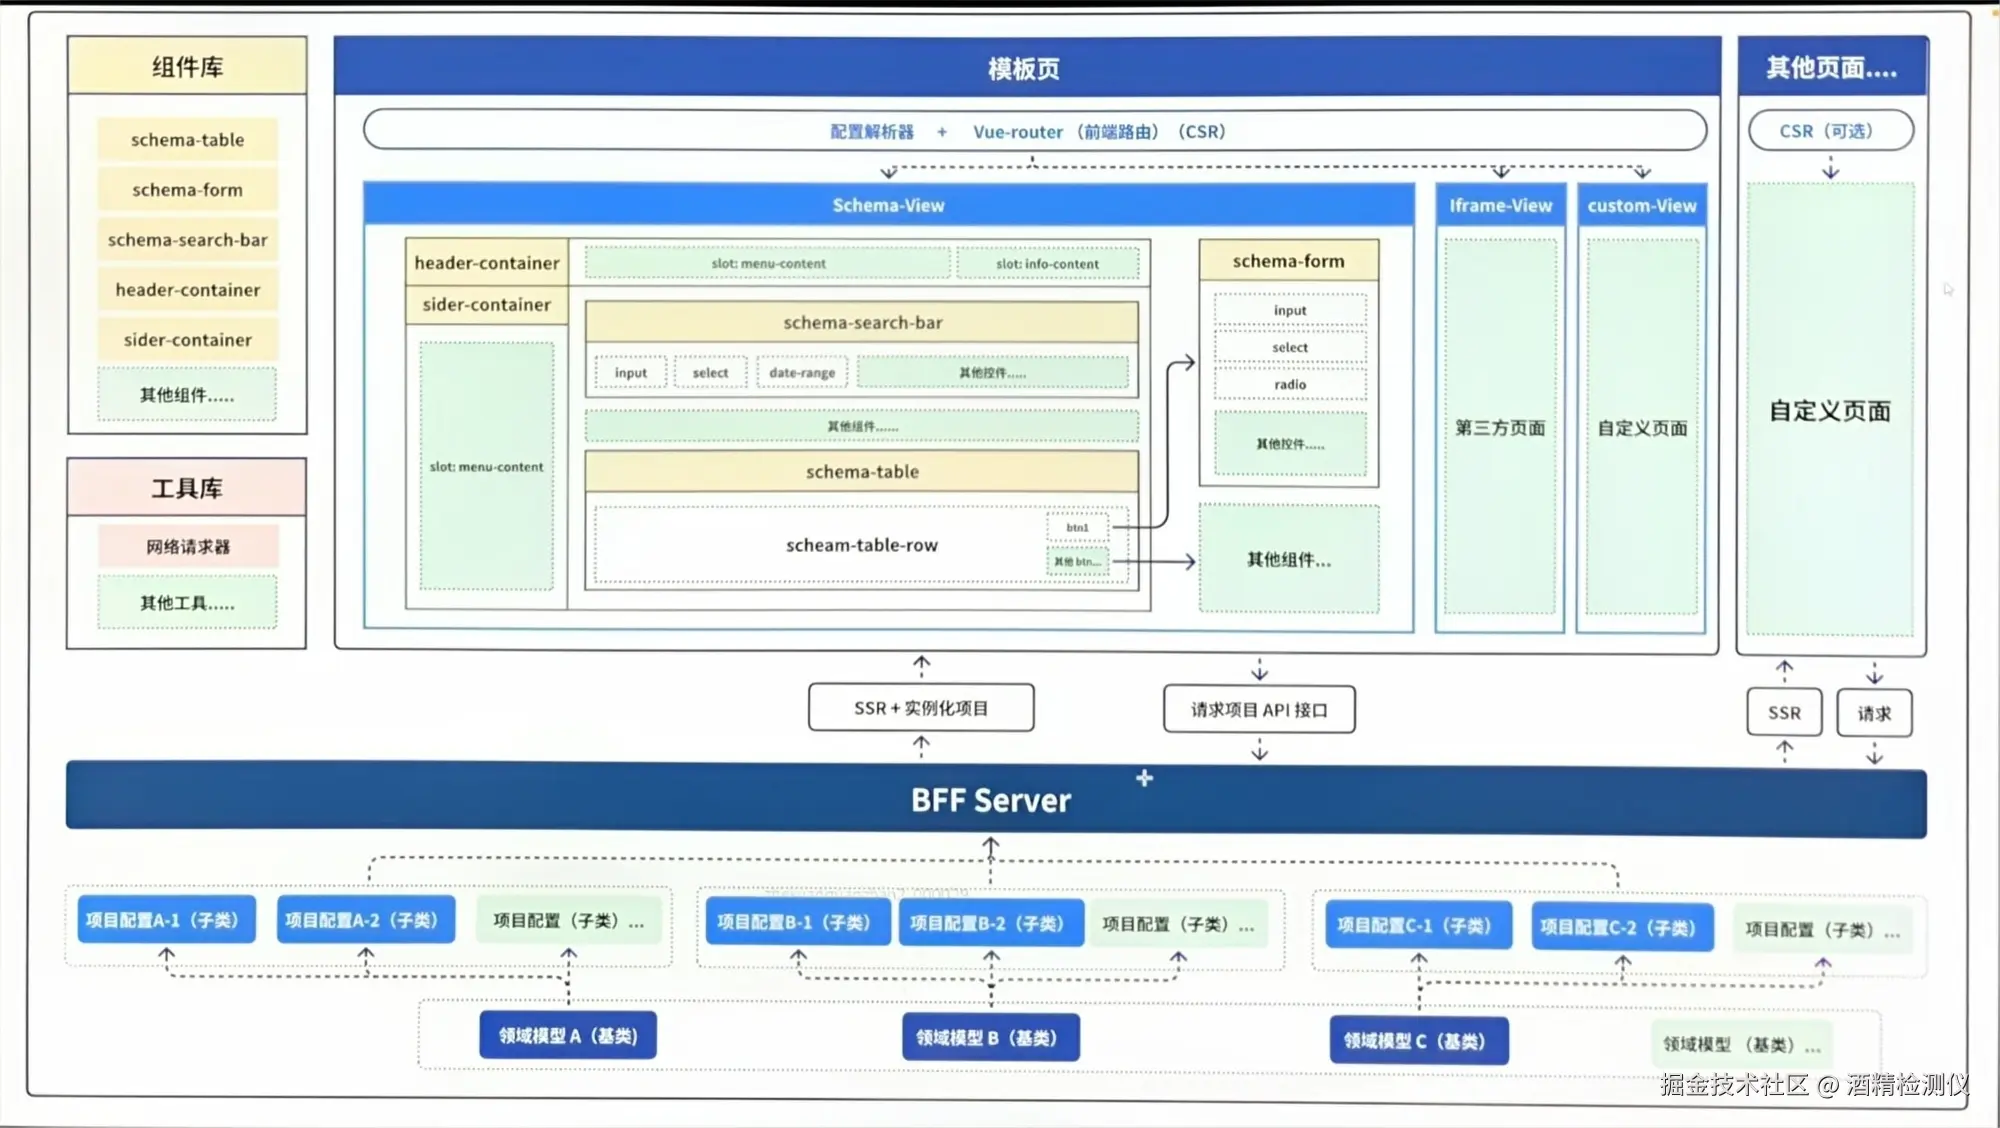Click the small SSR box at right

click(x=1784, y=713)
